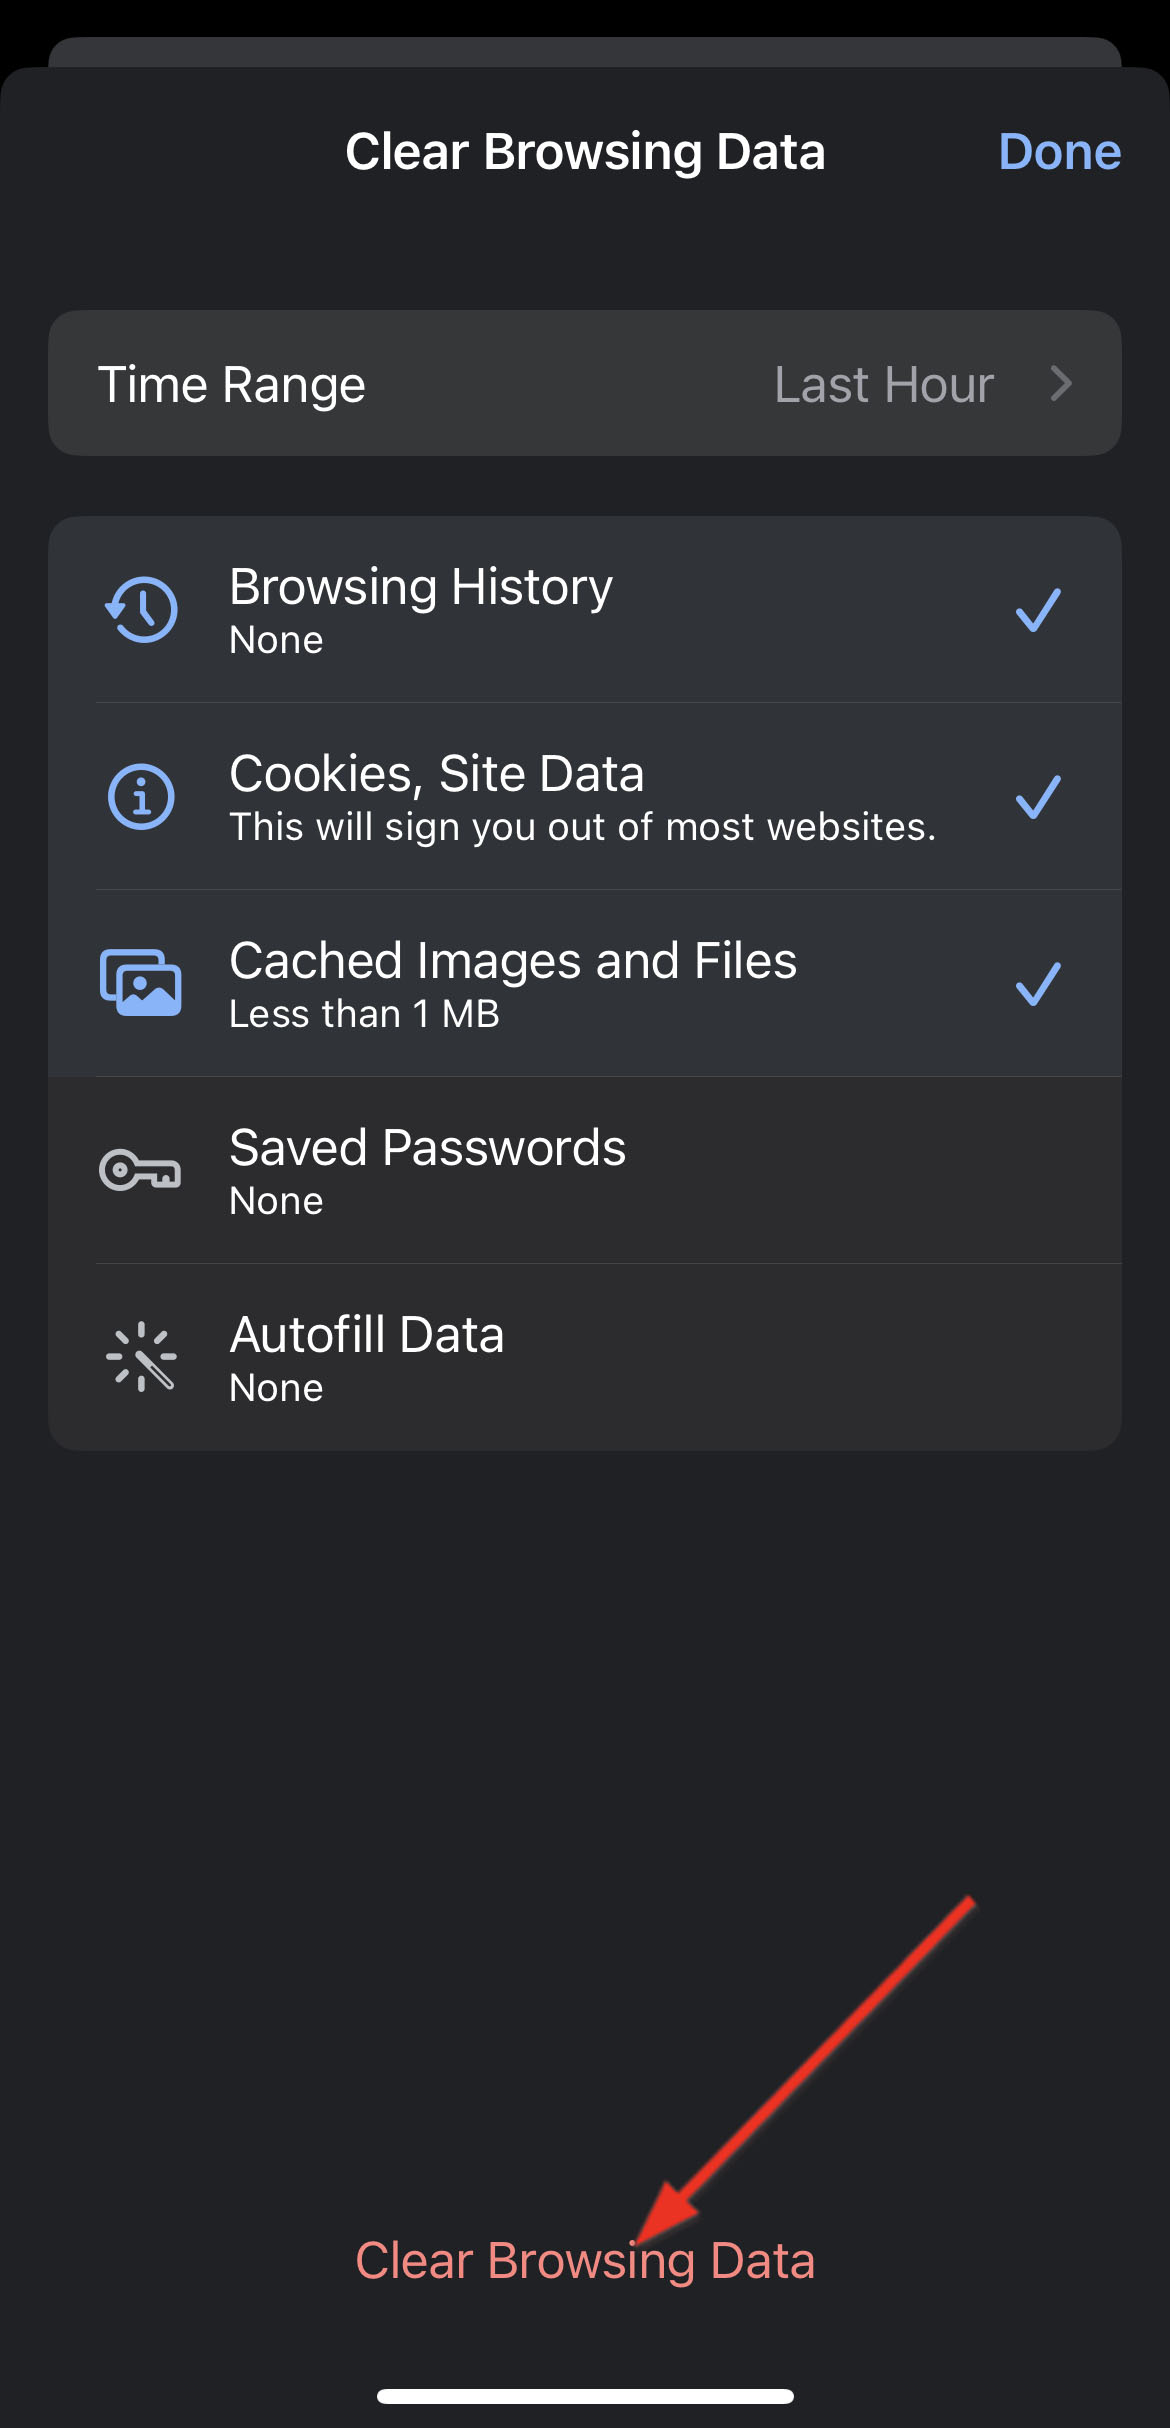Tap the Time Range label
This screenshot has width=1170, height=2428.
point(232,384)
